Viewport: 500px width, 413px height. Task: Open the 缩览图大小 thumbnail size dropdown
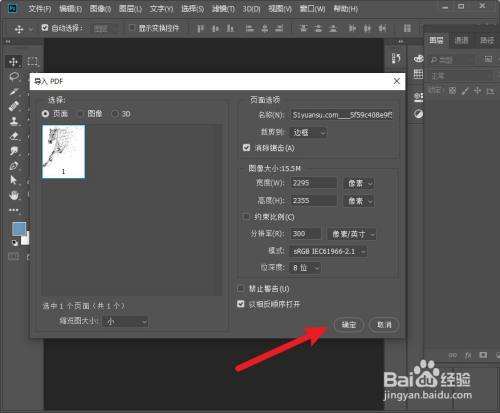126,322
